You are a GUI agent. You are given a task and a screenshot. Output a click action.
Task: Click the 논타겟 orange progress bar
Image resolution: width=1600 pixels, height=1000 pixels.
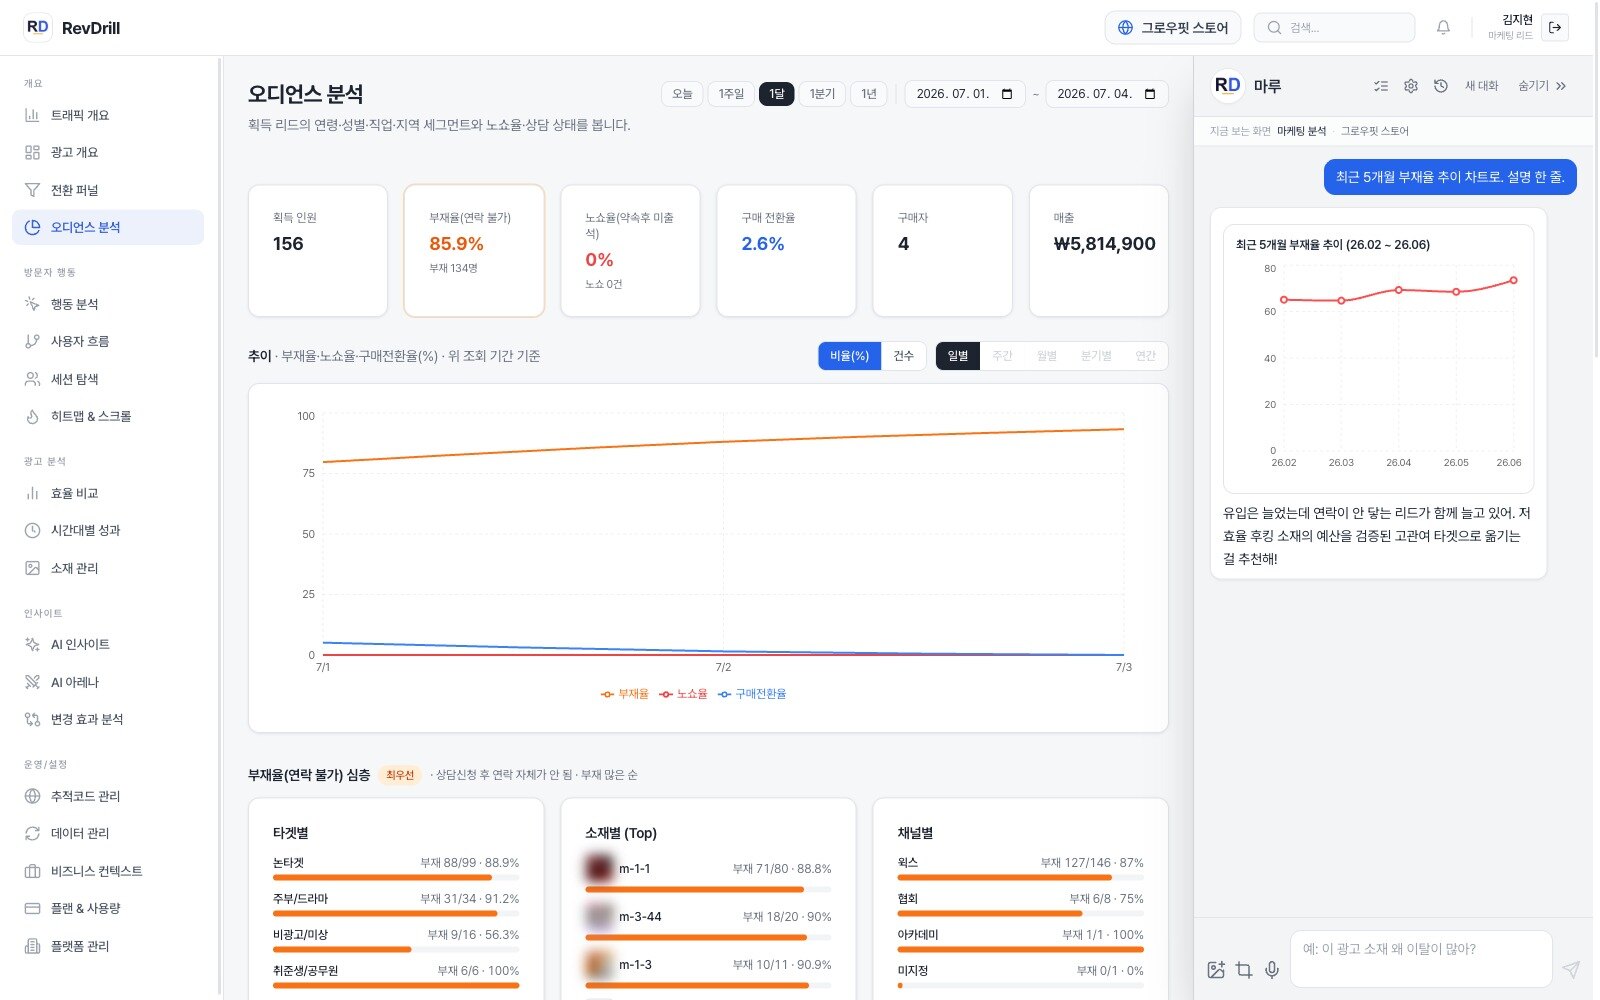point(396,877)
